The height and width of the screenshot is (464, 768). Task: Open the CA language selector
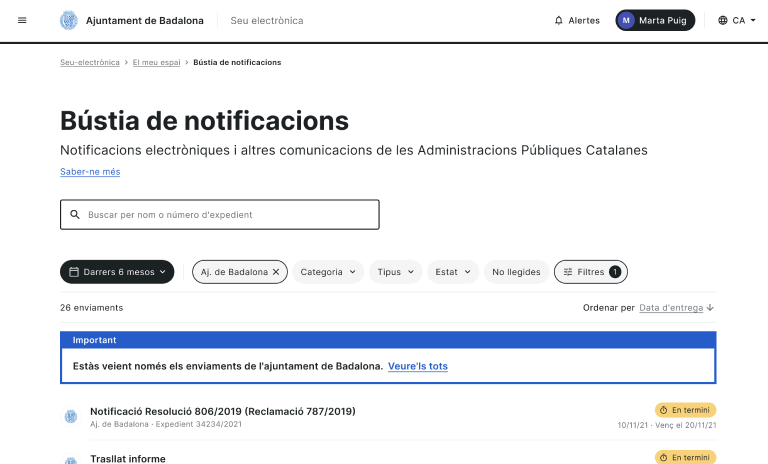[x=737, y=21]
